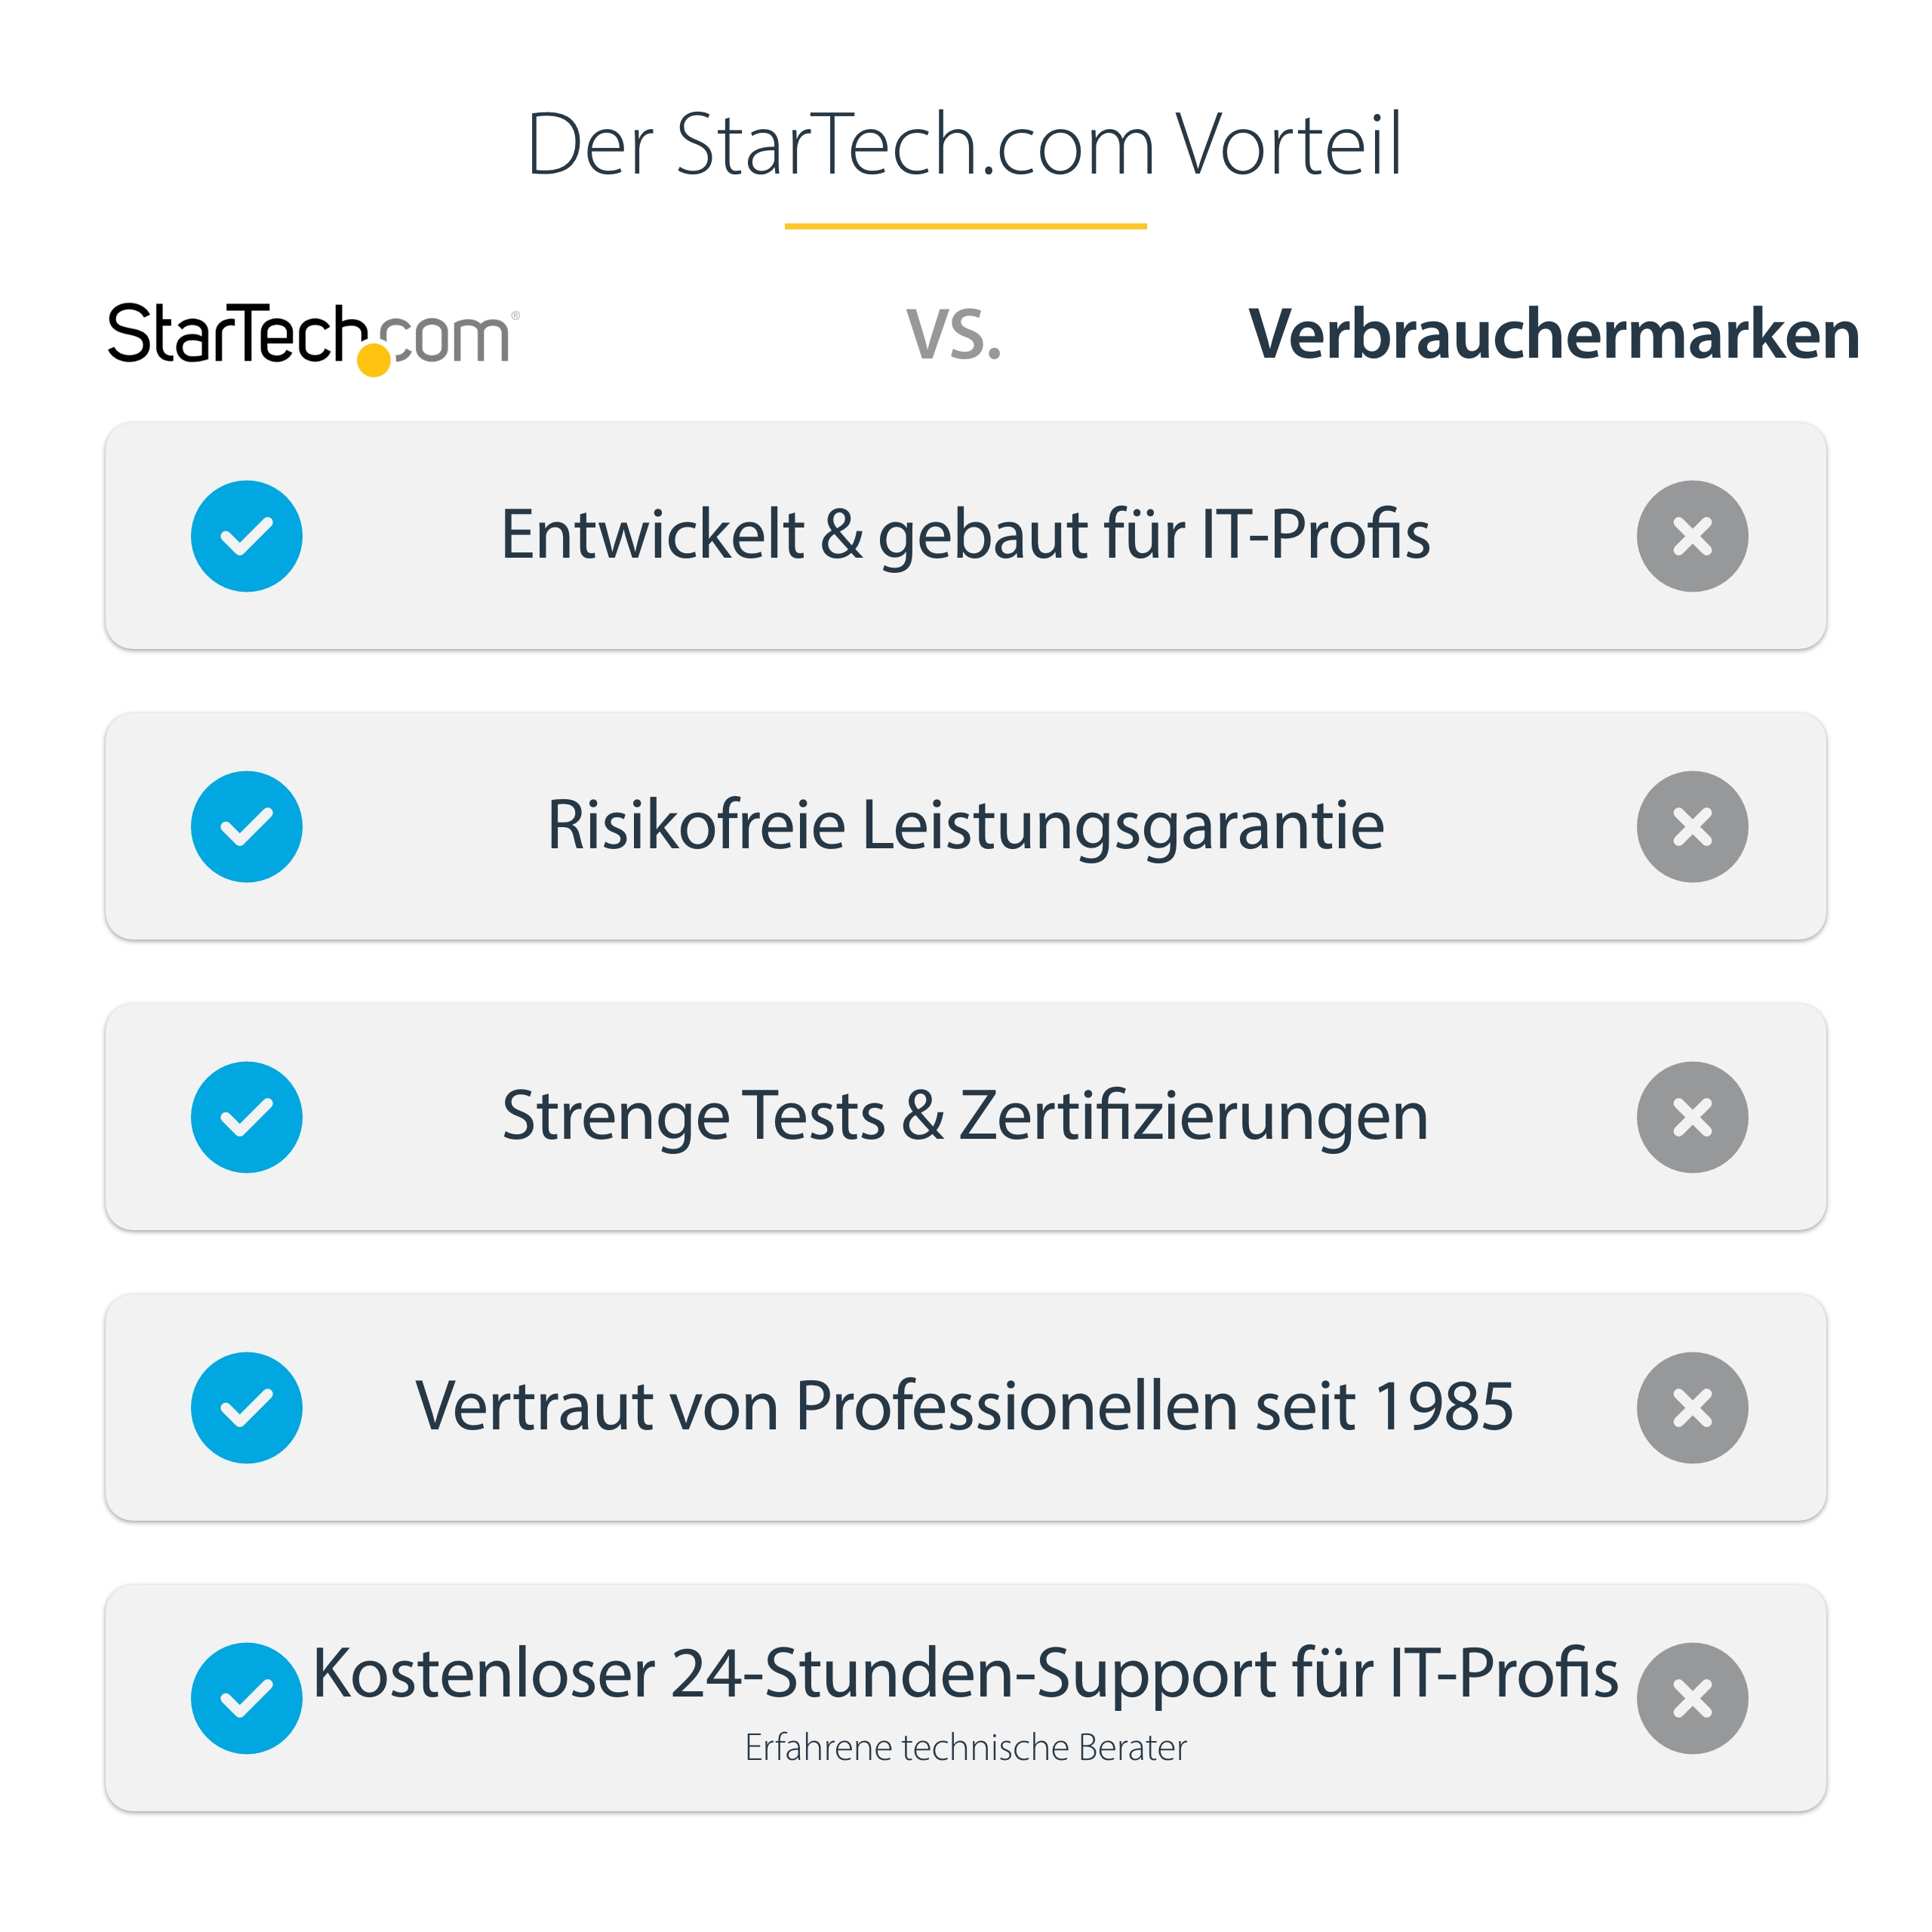The height and width of the screenshot is (1932, 1932).
Task: Click the gray X beside Kostenloser 24-Stunden-Support
Action: [x=1692, y=1698]
